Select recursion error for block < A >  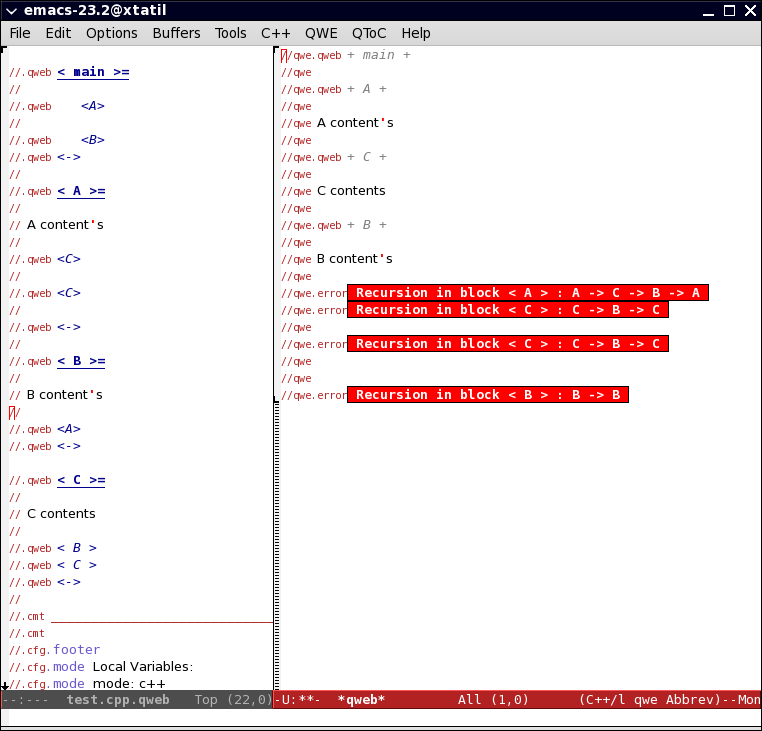(527, 293)
